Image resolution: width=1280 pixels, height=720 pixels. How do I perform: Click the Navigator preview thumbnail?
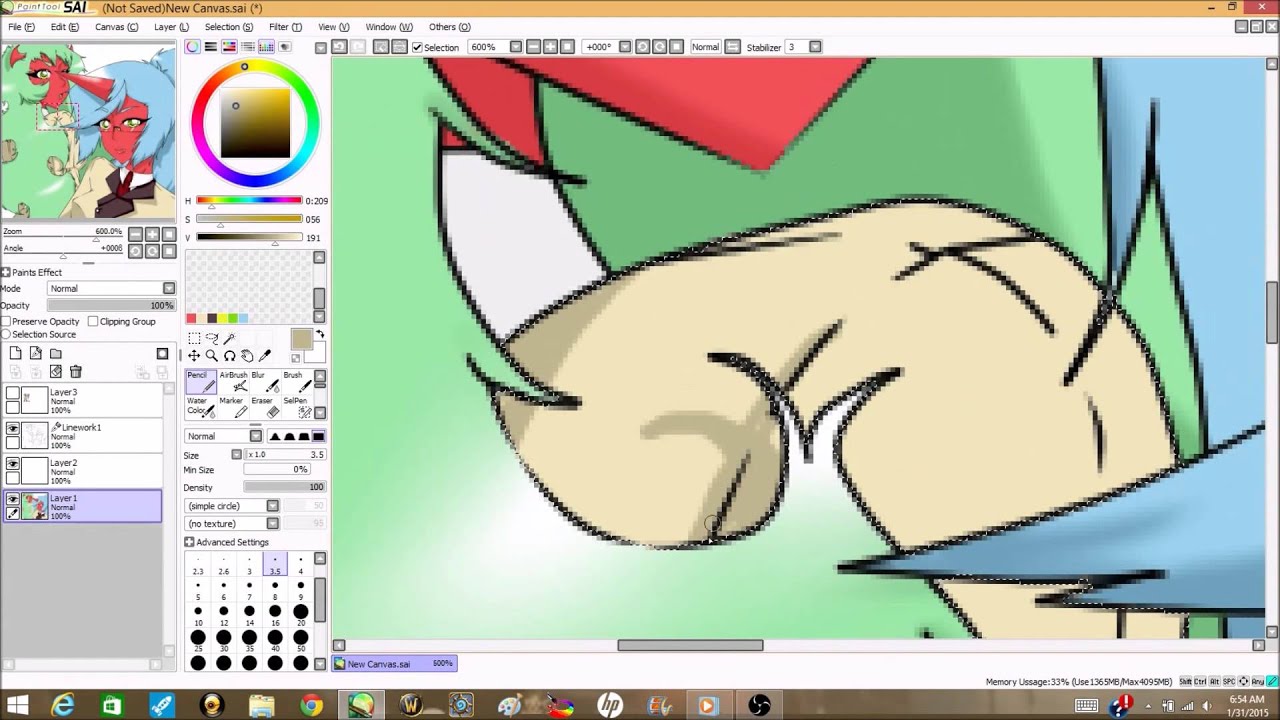click(89, 131)
